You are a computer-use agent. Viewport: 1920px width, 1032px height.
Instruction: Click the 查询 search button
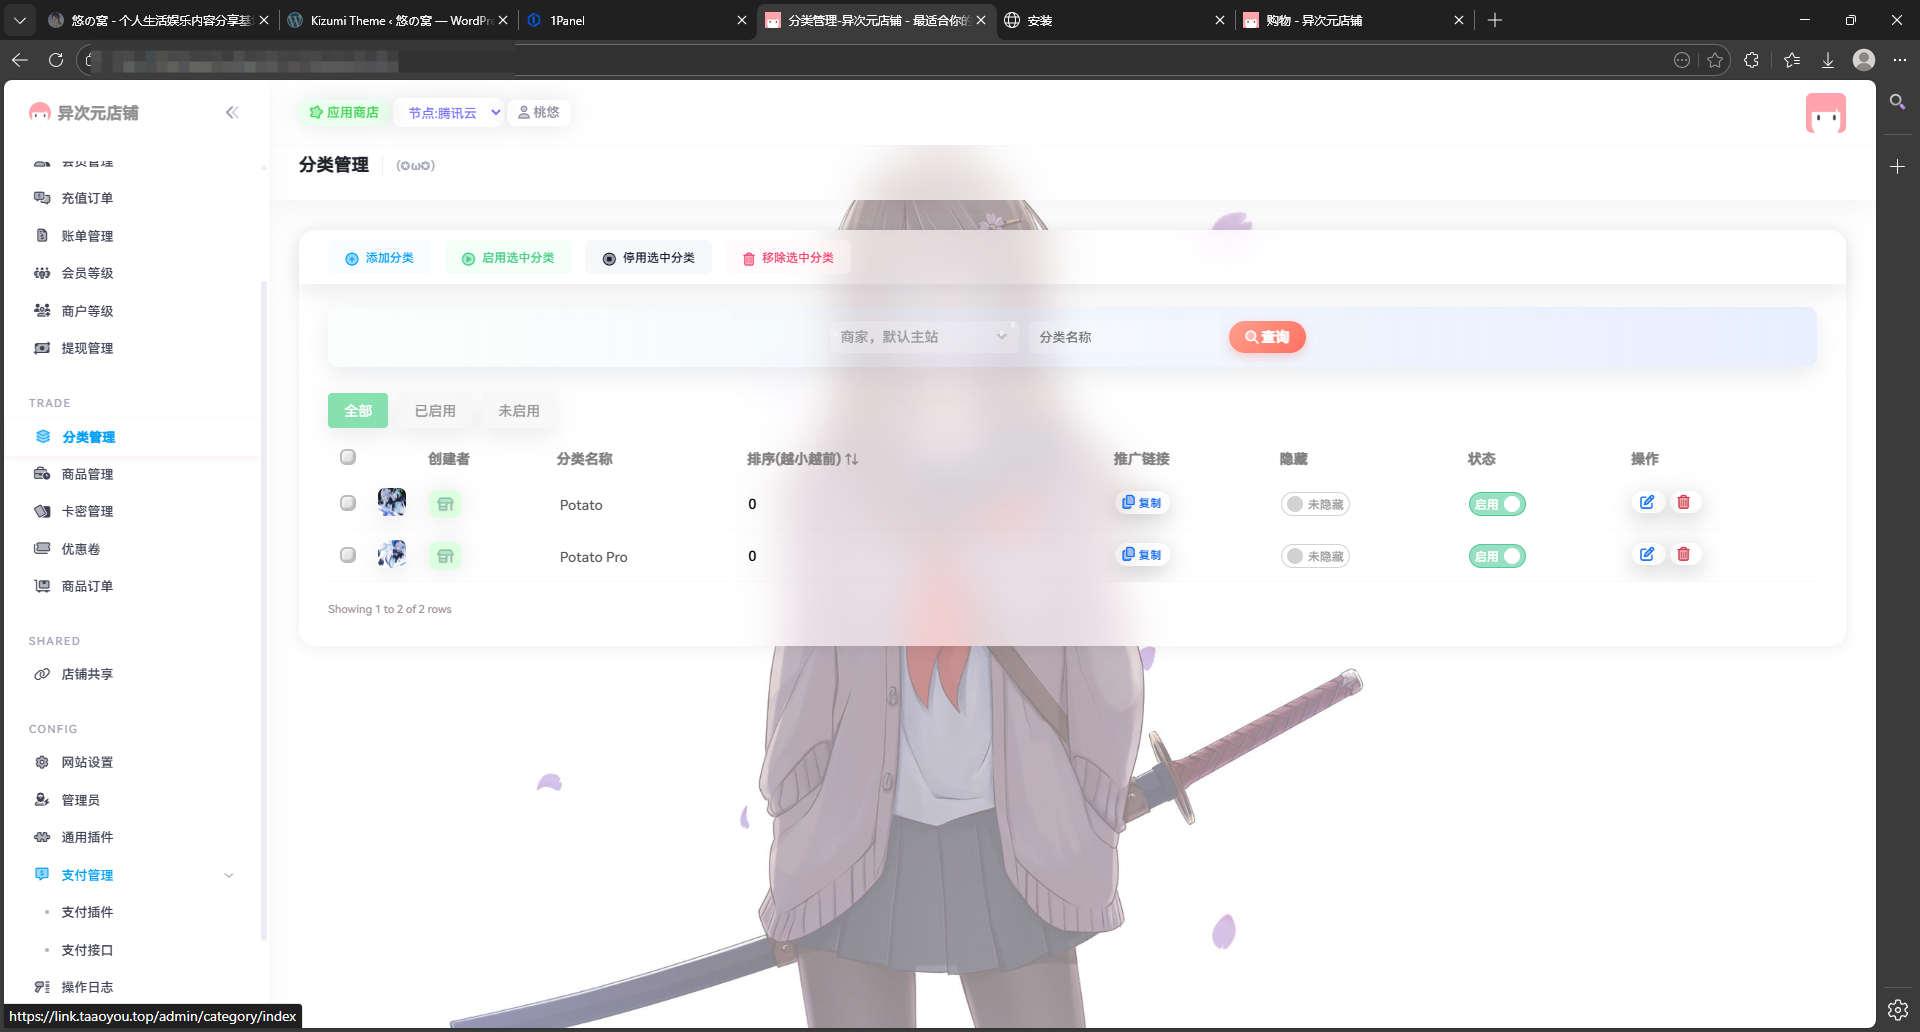click(x=1266, y=337)
